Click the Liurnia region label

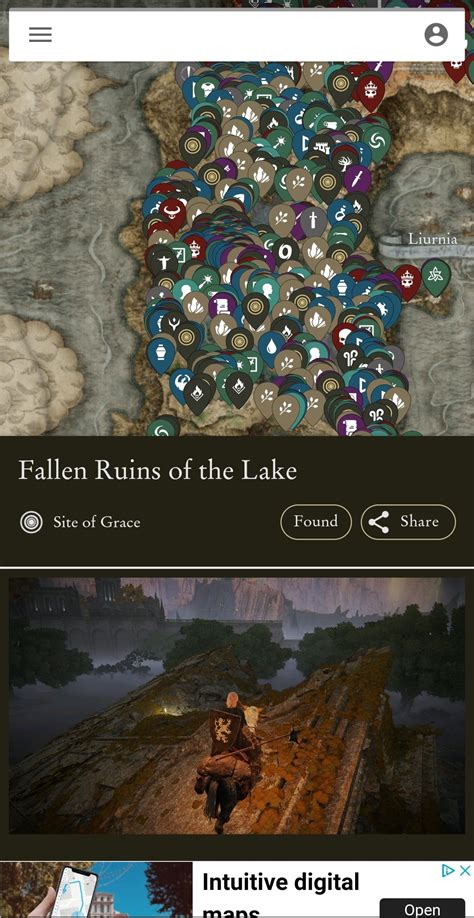tap(432, 239)
